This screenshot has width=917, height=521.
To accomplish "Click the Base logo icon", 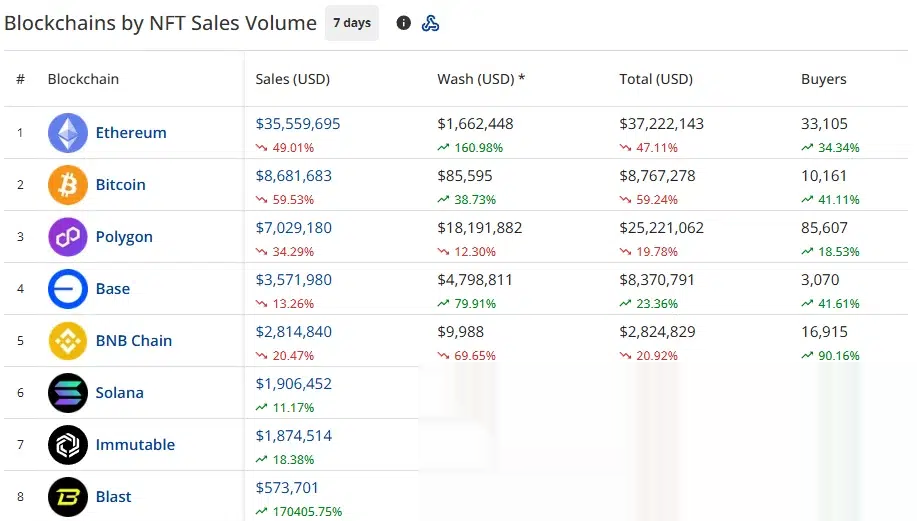I will tap(68, 289).
